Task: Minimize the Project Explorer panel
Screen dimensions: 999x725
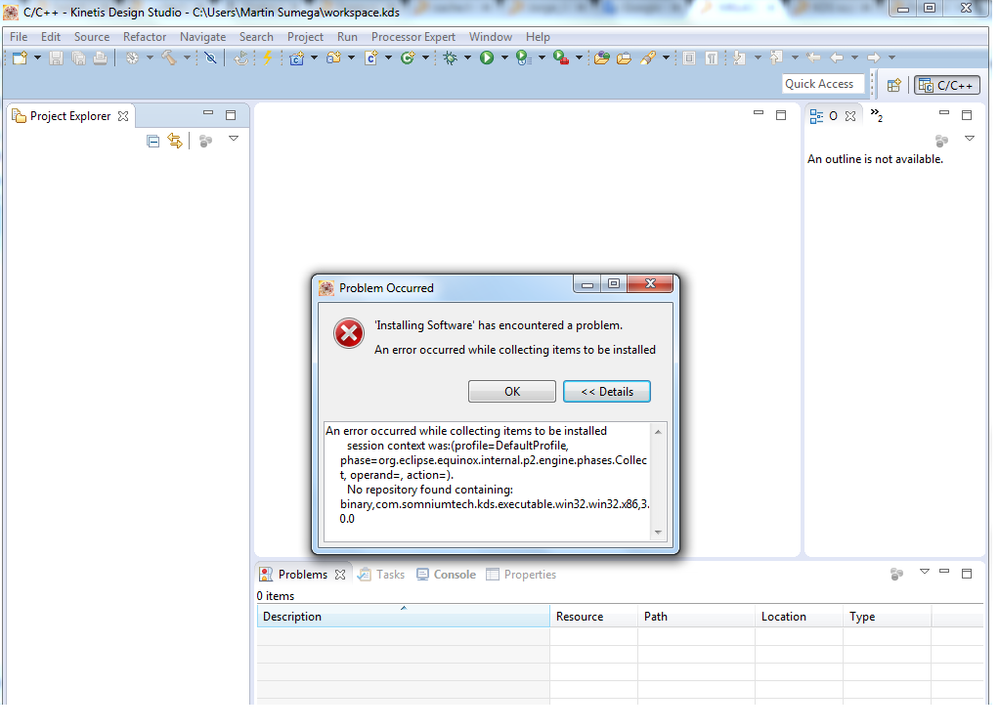Action: tap(208, 113)
